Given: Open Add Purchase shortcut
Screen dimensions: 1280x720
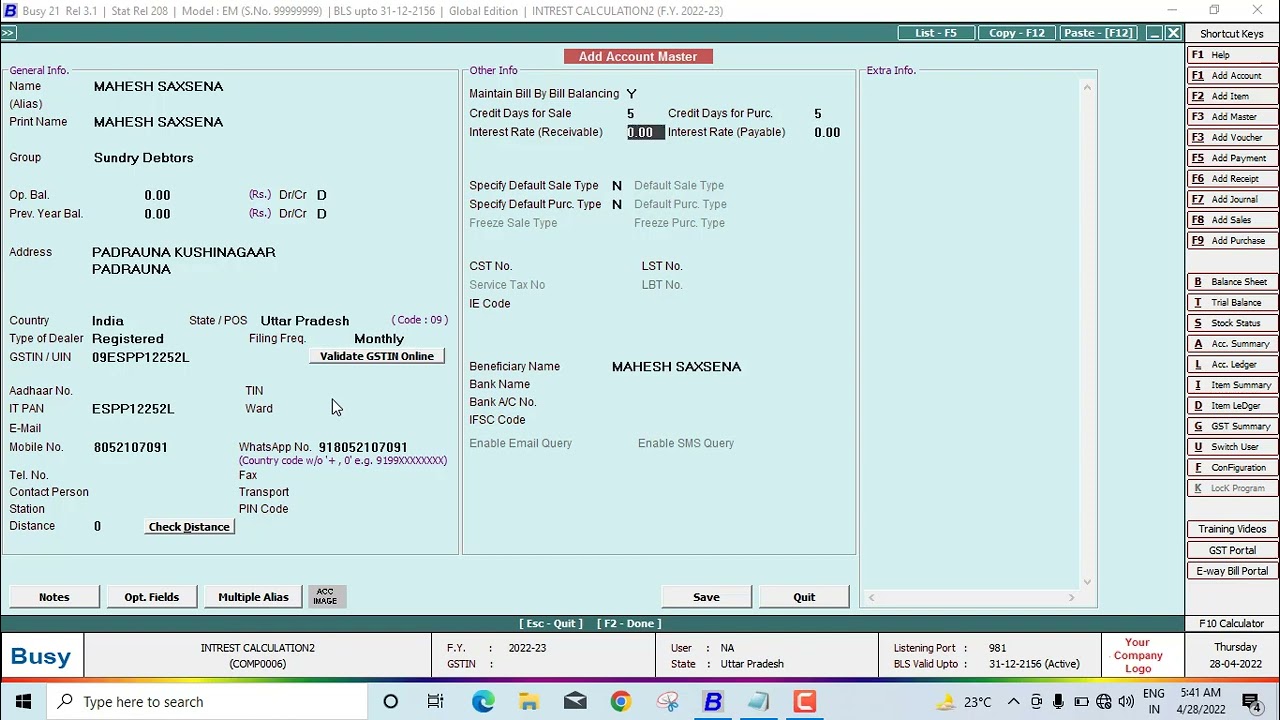Looking at the screenshot, I should click(1232, 241).
